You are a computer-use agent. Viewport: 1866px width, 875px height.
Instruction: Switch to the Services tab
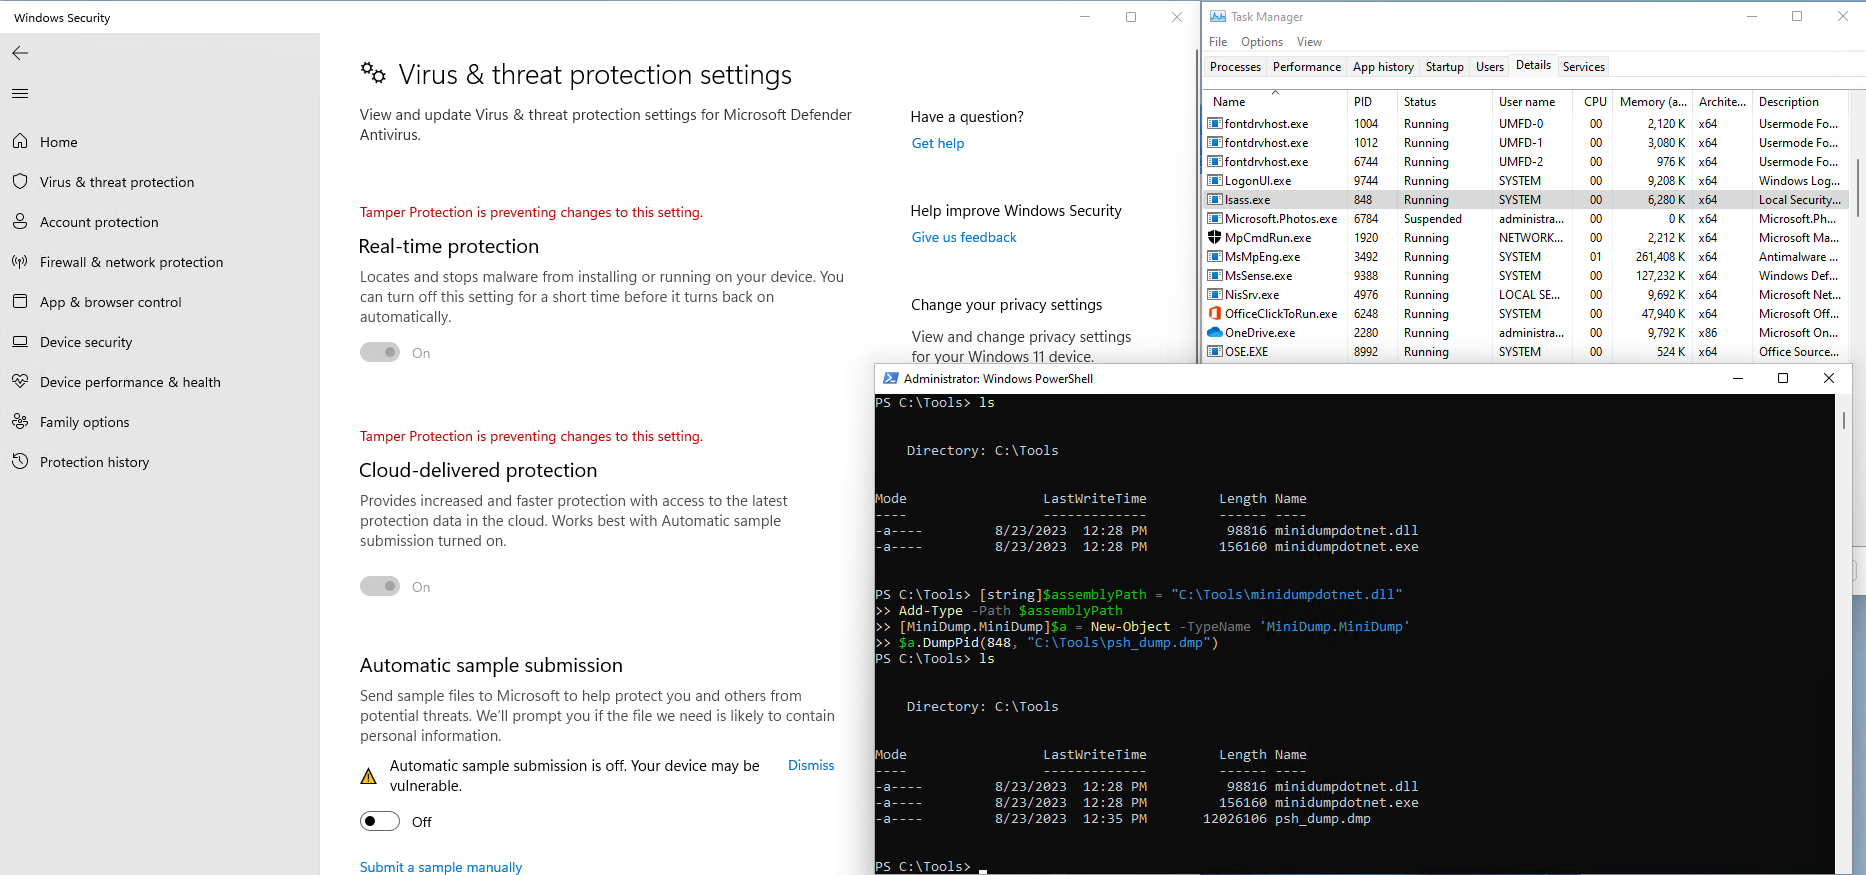pyautogui.click(x=1584, y=67)
